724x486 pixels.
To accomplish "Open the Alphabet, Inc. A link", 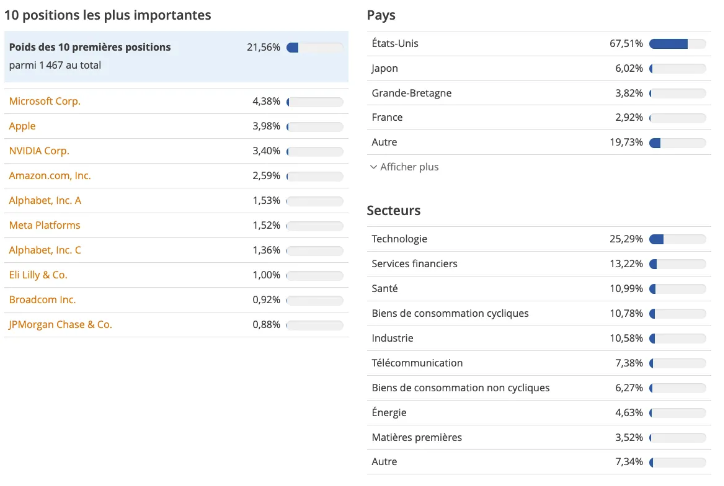I will [45, 200].
